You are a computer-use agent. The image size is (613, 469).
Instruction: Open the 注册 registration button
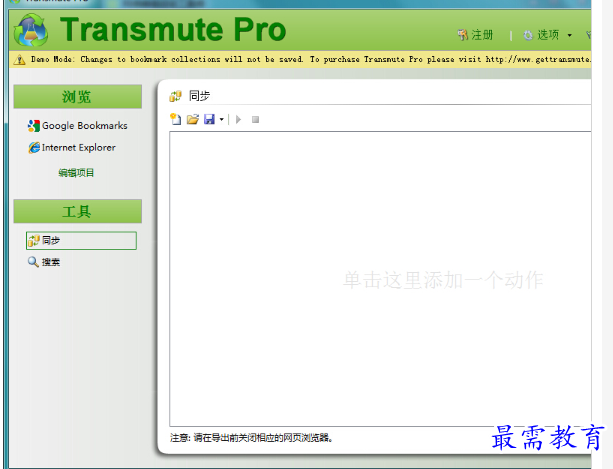pos(475,35)
